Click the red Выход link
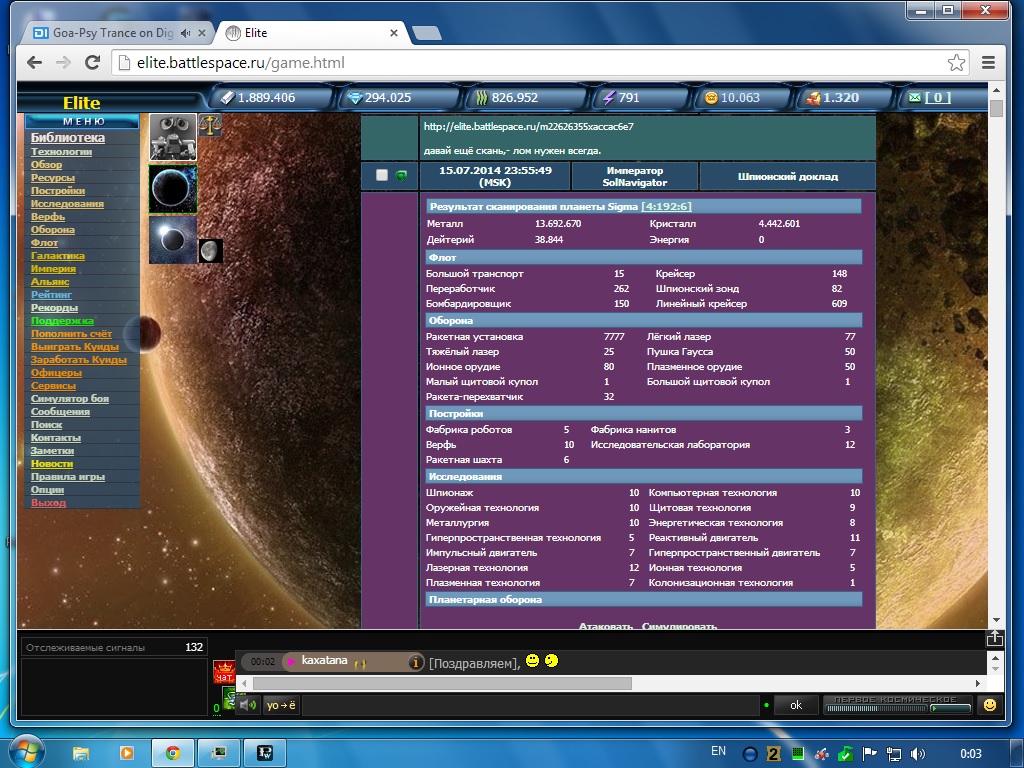This screenshot has width=1024, height=768. [48, 503]
